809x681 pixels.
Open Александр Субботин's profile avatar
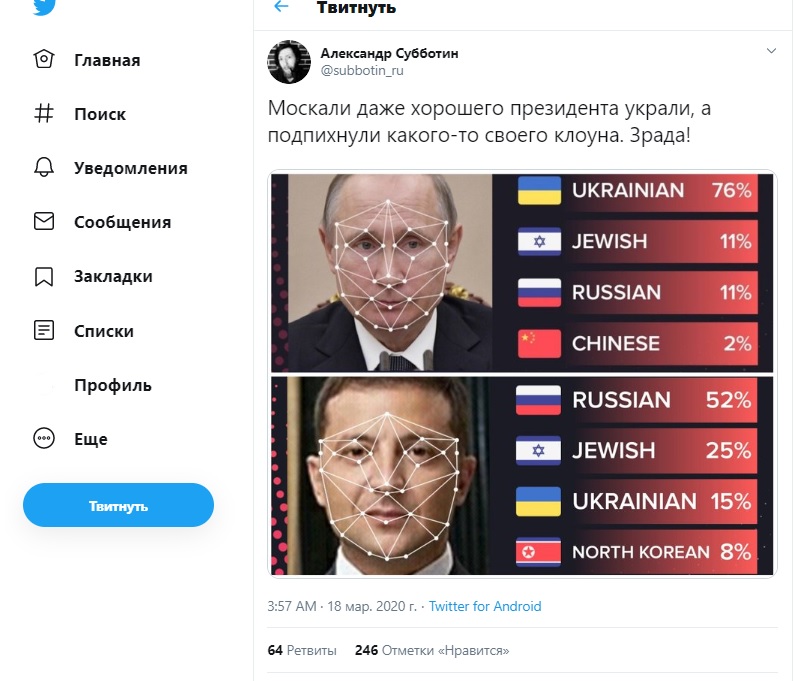[289, 62]
